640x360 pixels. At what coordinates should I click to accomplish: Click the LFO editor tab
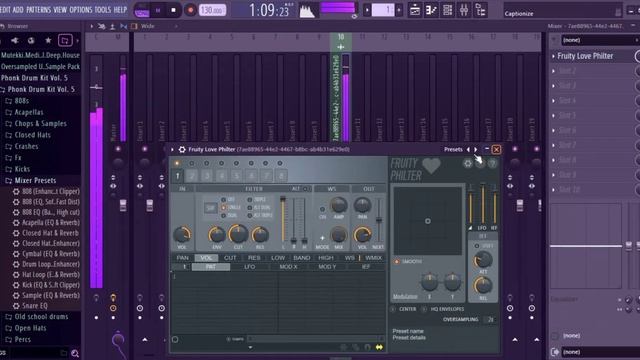(x=249, y=267)
